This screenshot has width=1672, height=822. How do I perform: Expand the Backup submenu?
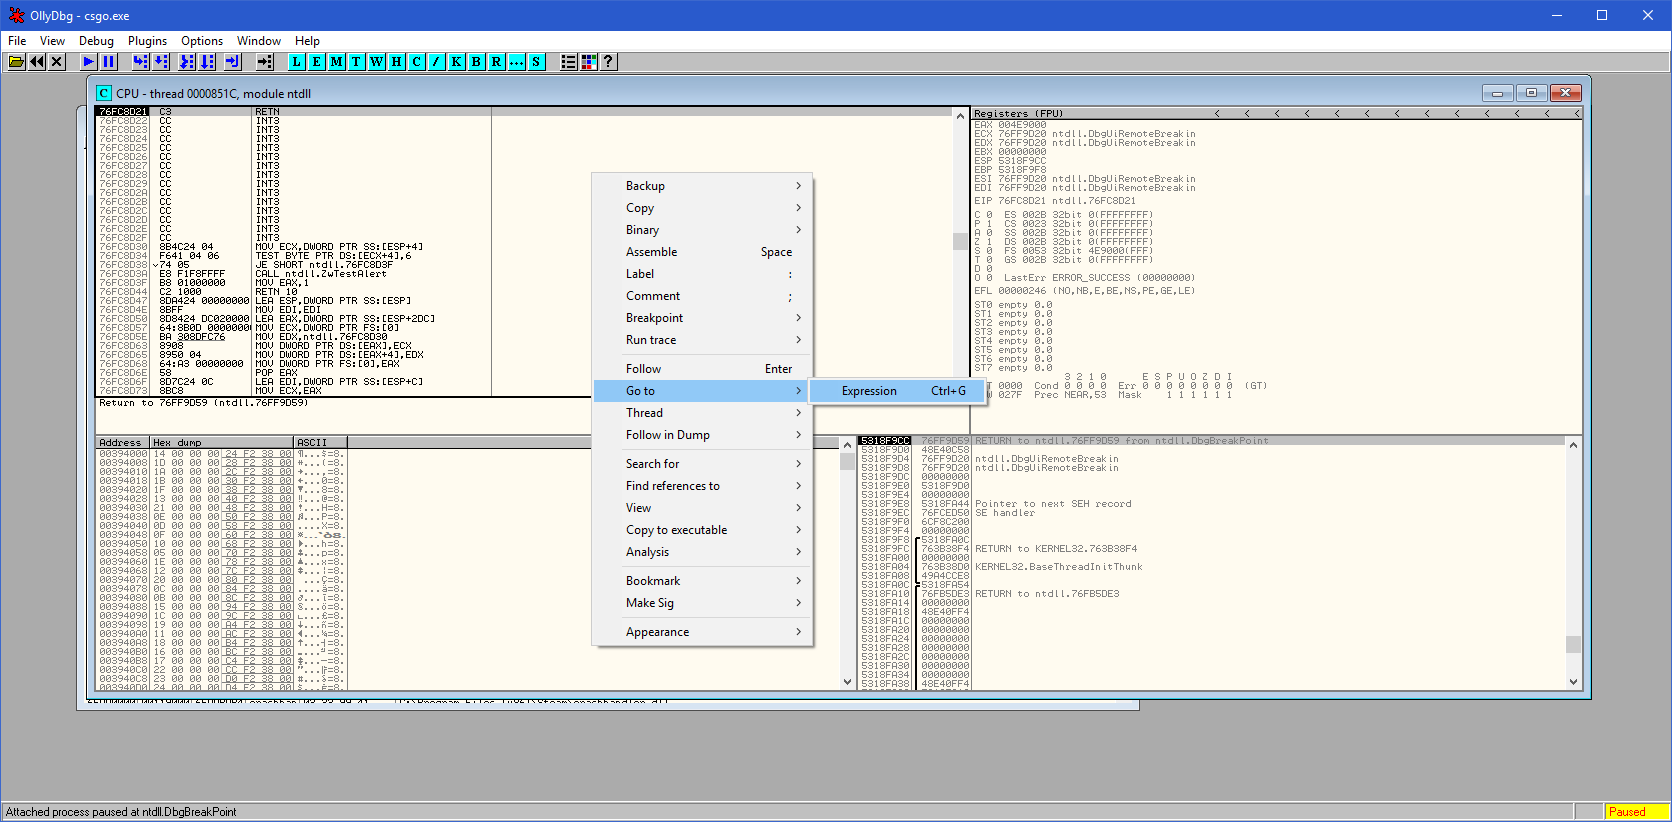click(x=703, y=186)
